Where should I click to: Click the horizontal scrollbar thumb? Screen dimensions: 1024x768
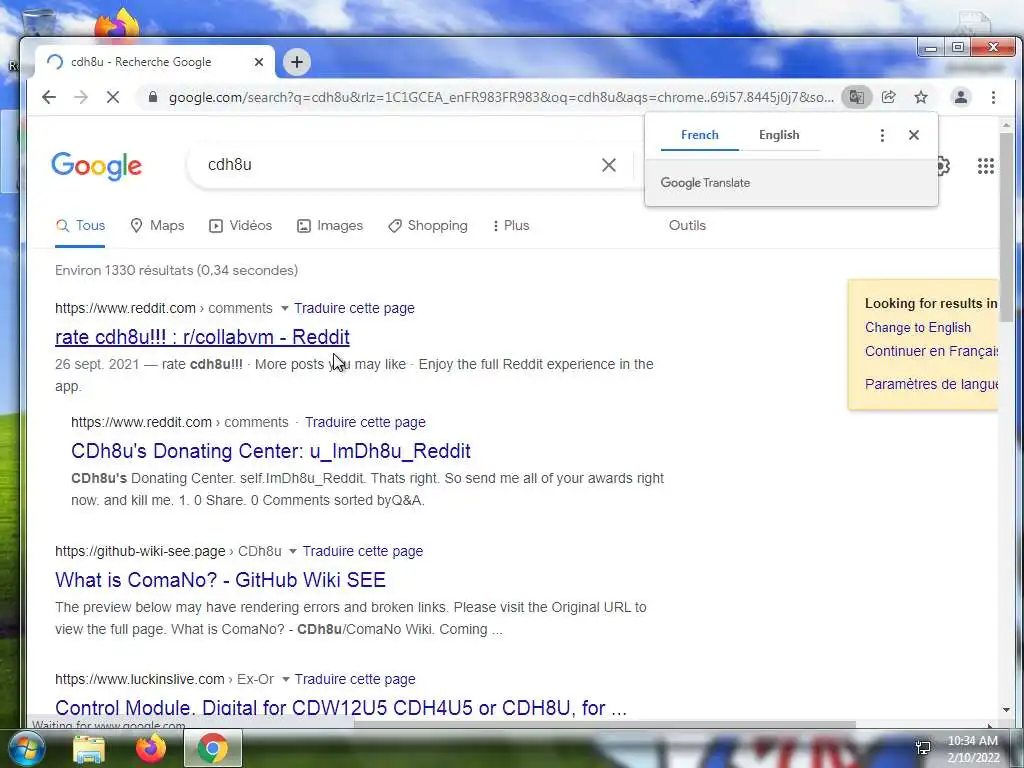coord(605,724)
